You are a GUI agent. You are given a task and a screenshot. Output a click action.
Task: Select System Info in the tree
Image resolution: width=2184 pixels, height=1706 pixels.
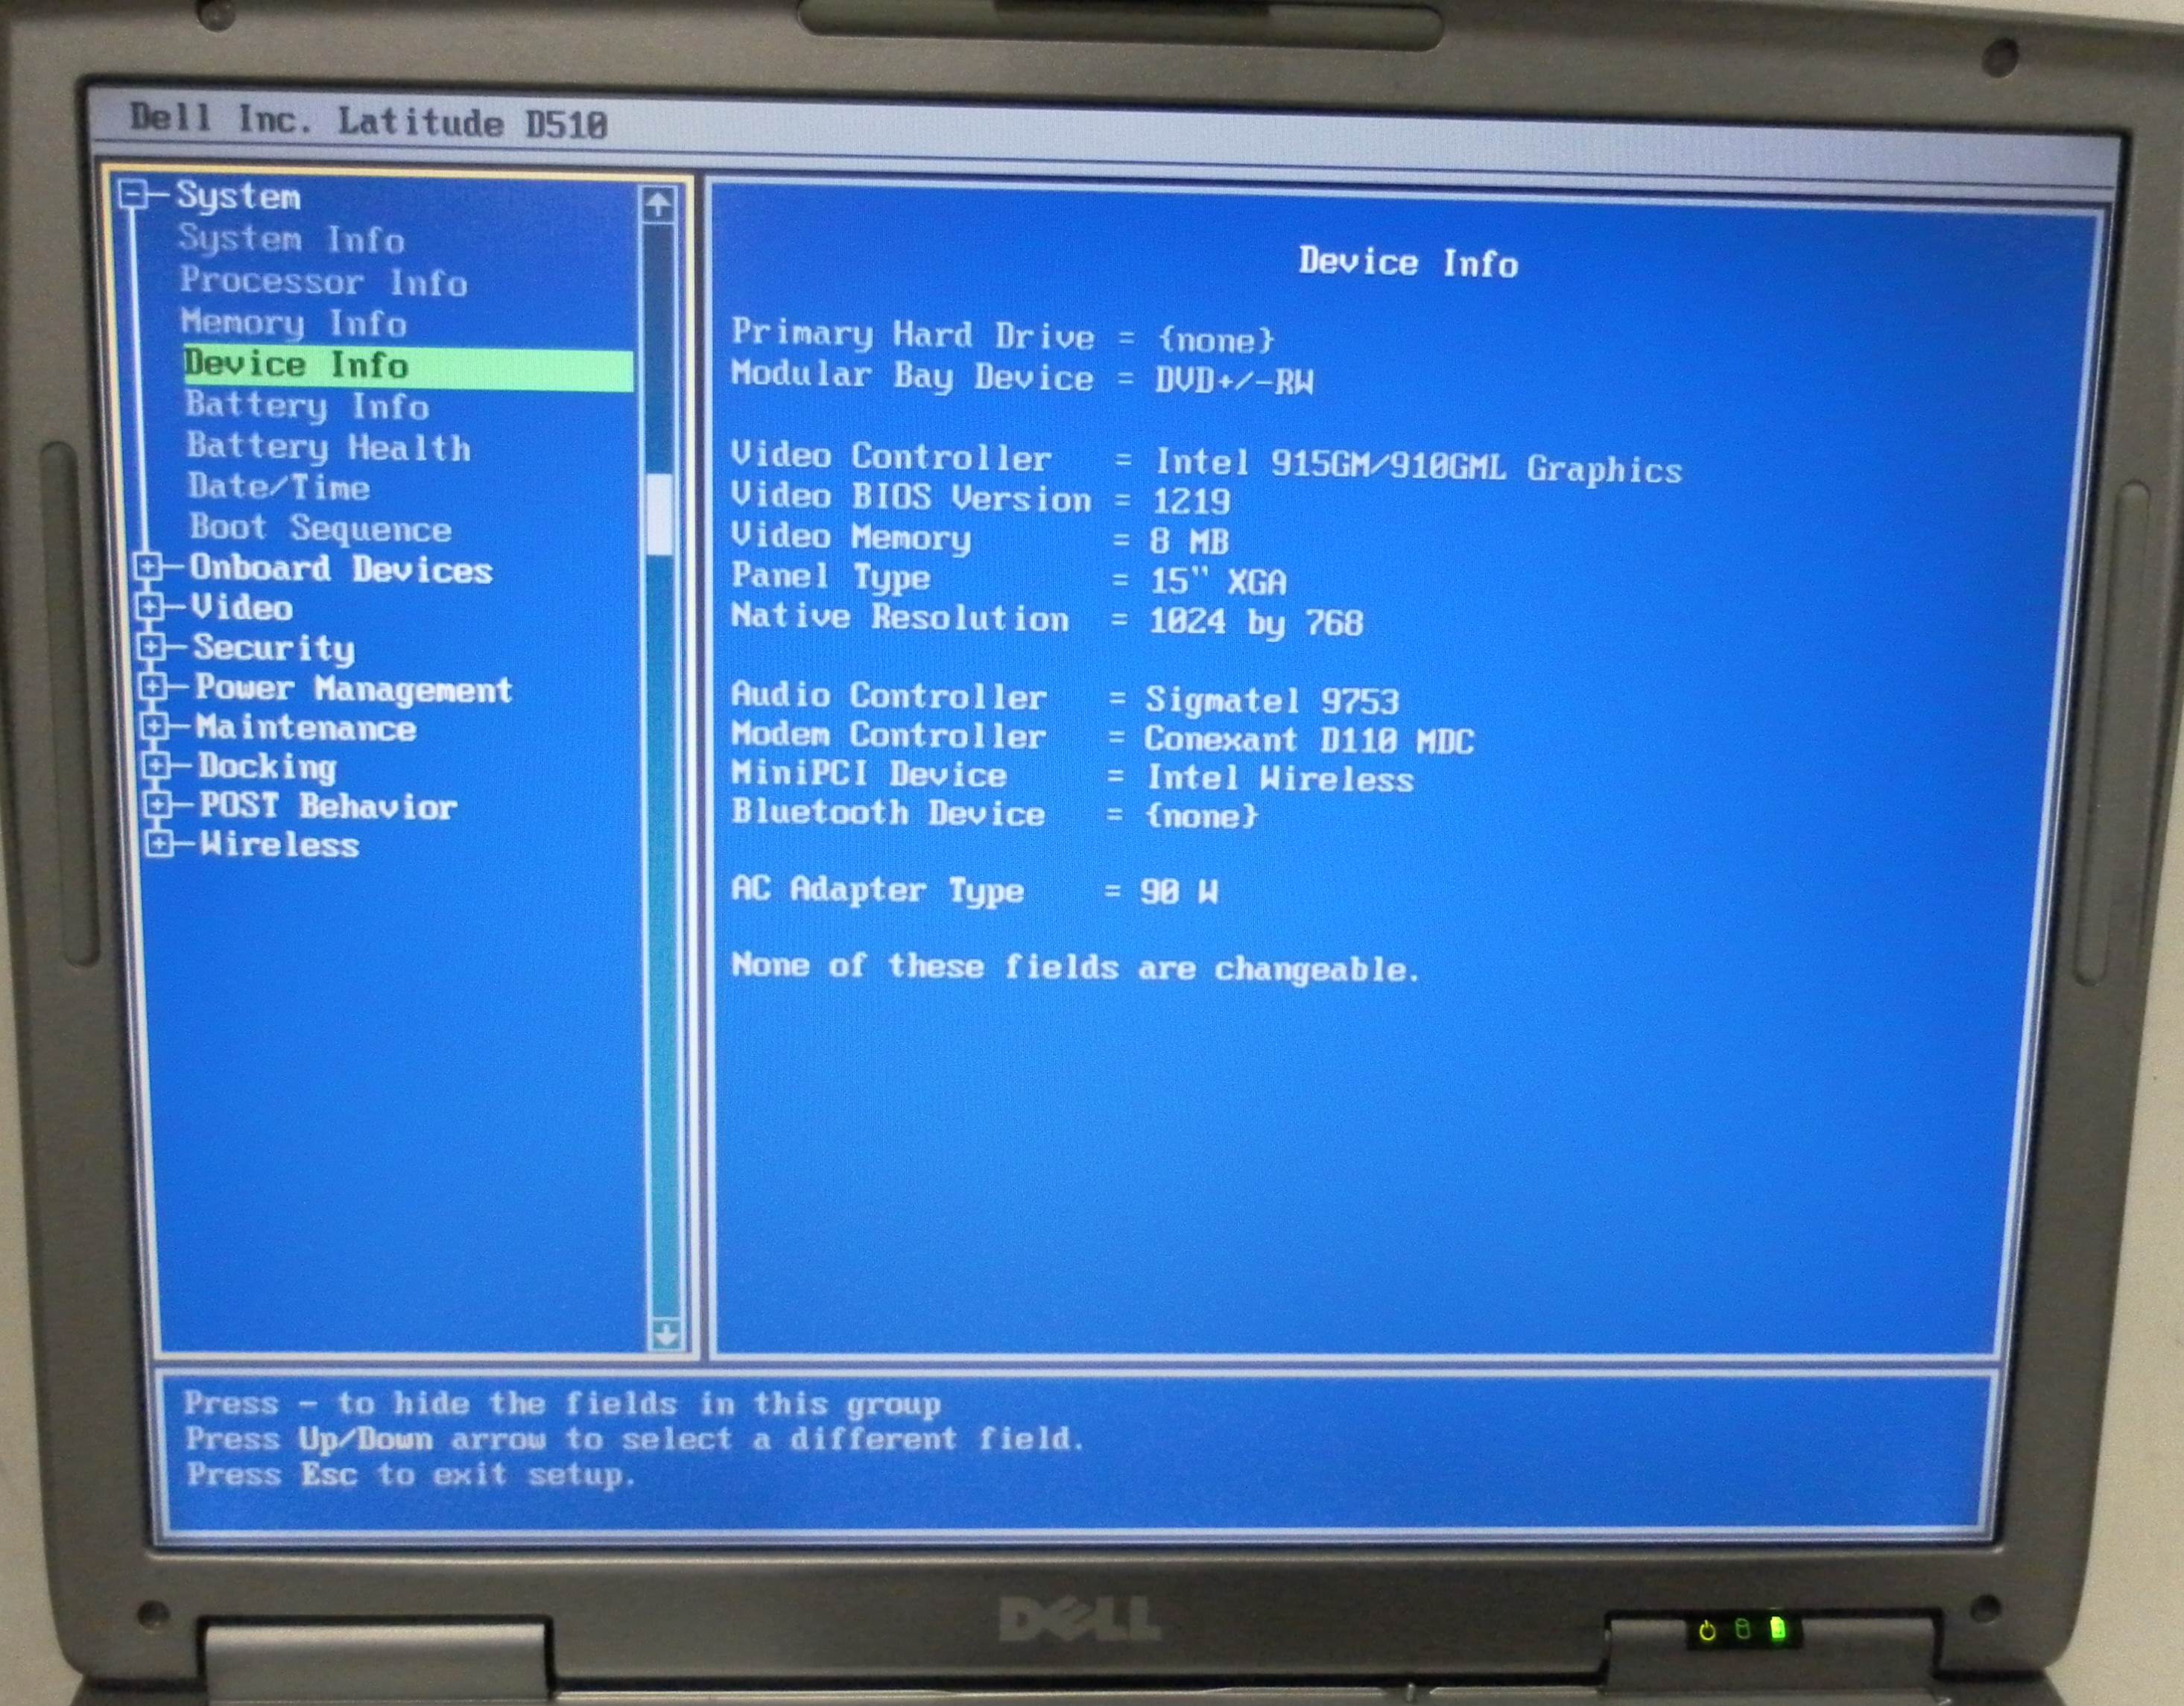(291, 239)
